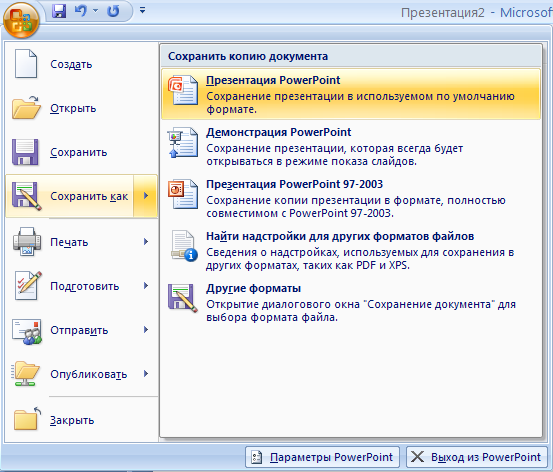Open the Customize Quick Access Toolbar dropdown
Screen dimensions: 553x472
(142, 11)
